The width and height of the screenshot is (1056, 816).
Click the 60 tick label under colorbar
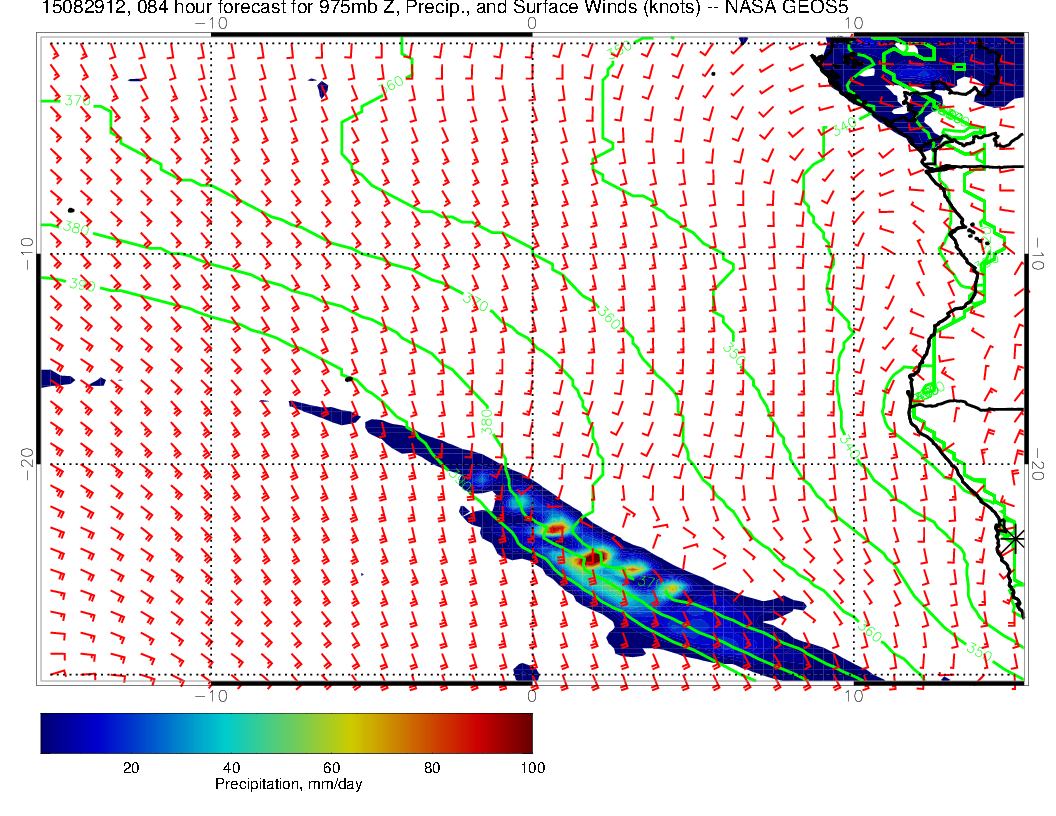click(x=331, y=767)
